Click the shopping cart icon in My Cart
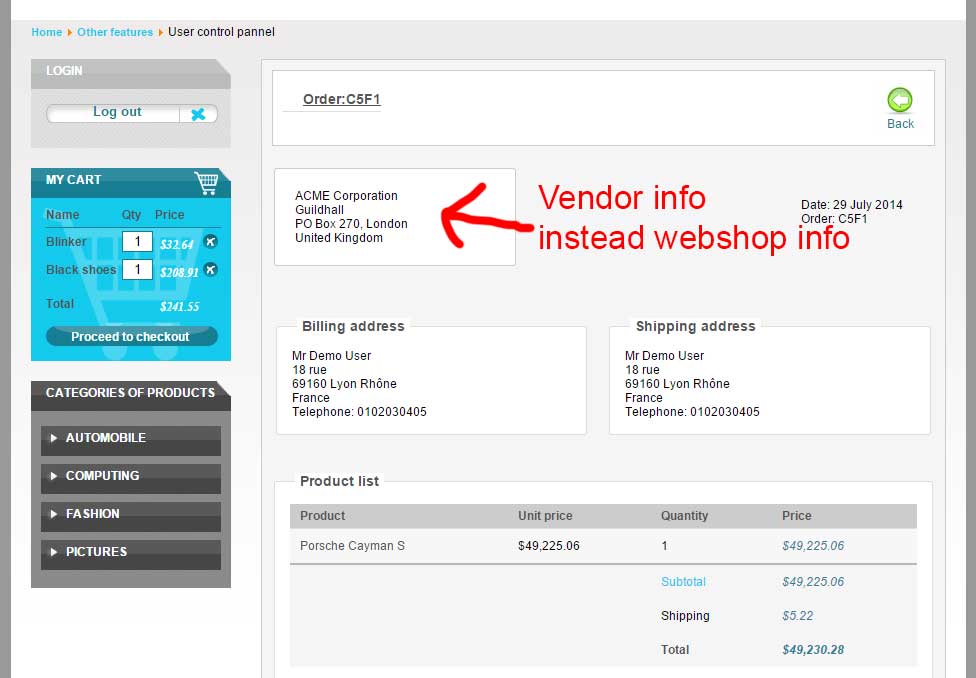 coord(206,182)
